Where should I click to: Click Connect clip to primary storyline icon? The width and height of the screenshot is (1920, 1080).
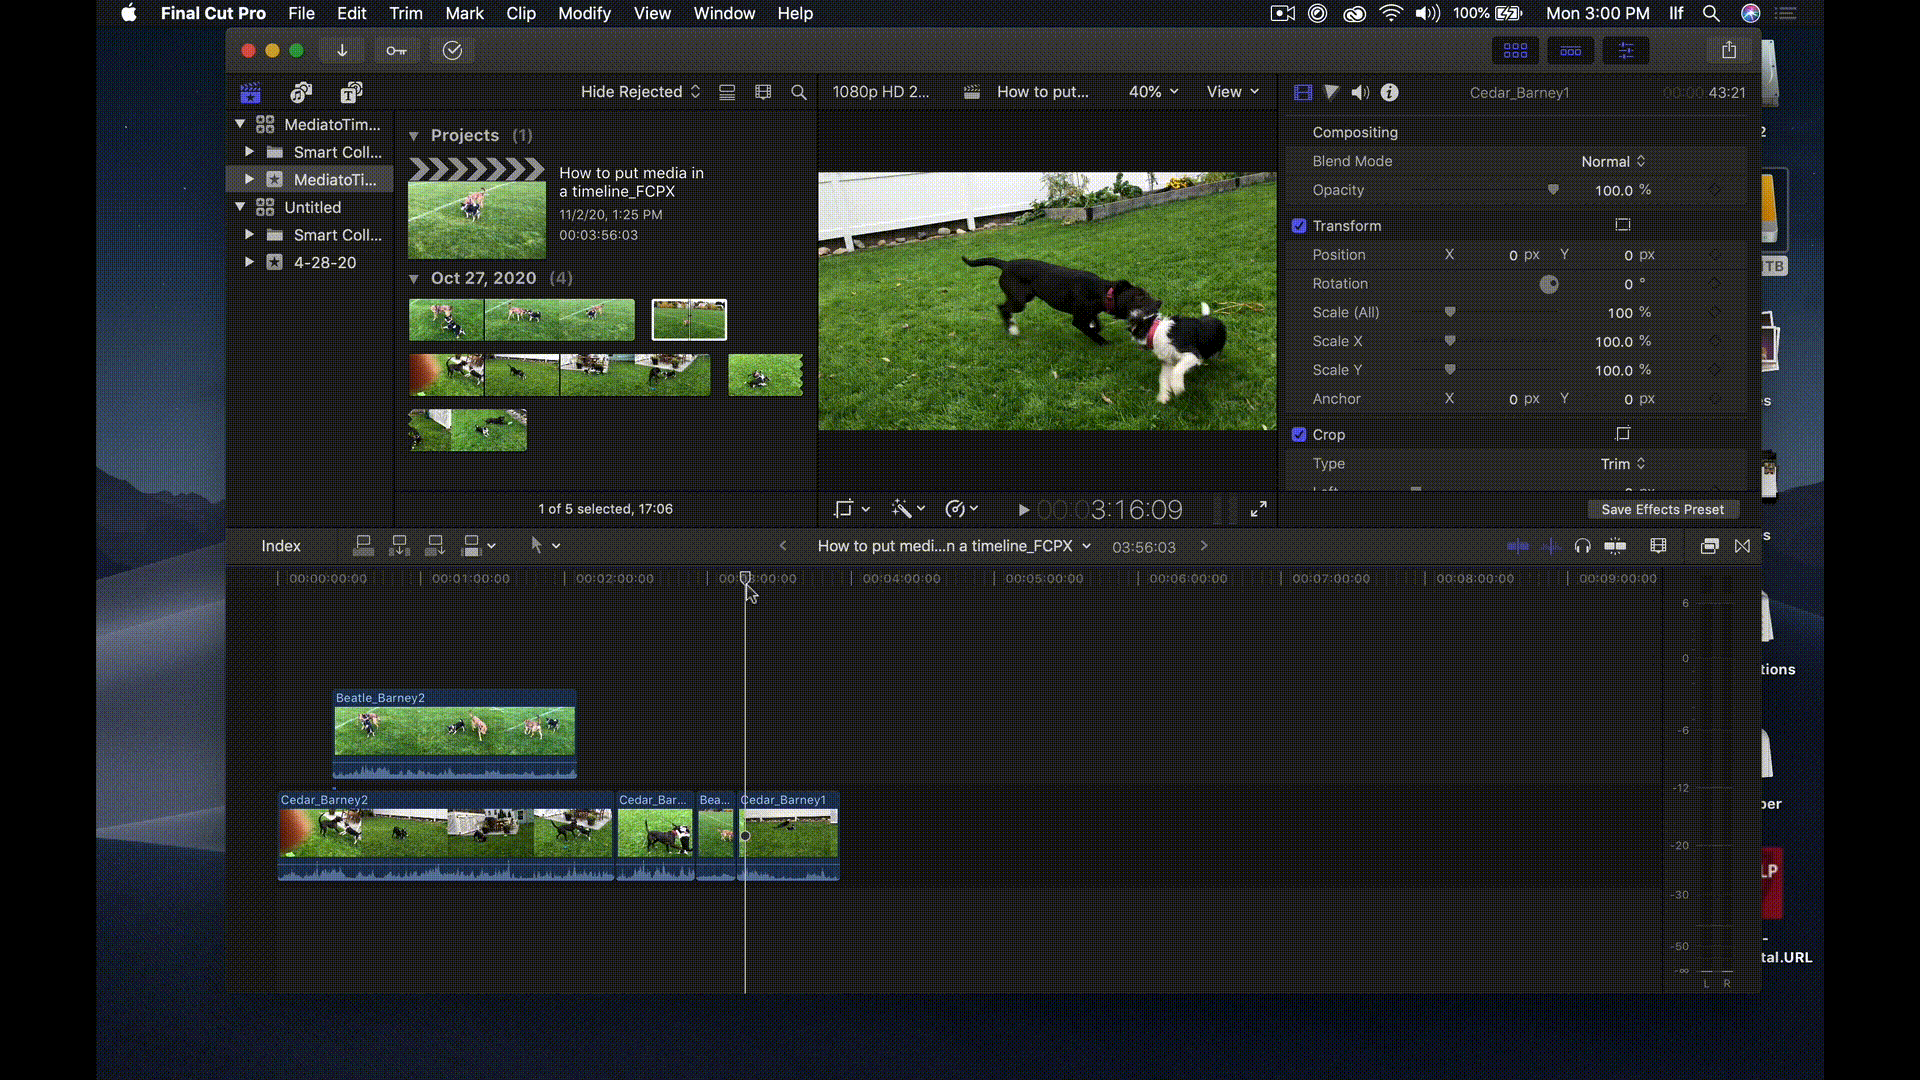pos(364,545)
